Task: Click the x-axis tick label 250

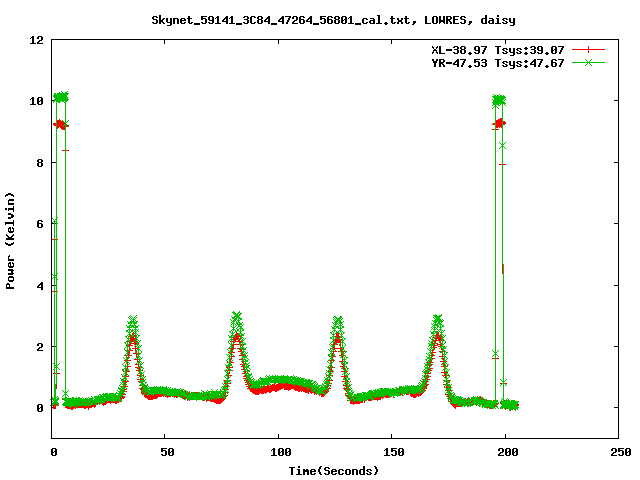Action: point(621,452)
